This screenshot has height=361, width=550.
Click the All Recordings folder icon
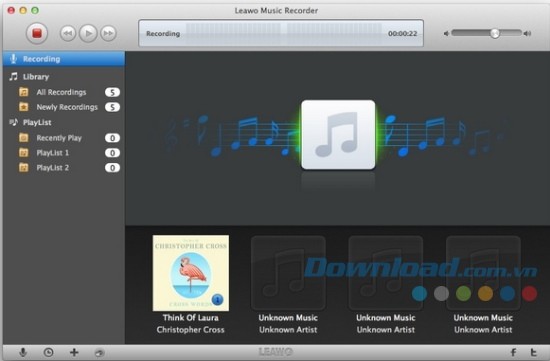click(24, 92)
